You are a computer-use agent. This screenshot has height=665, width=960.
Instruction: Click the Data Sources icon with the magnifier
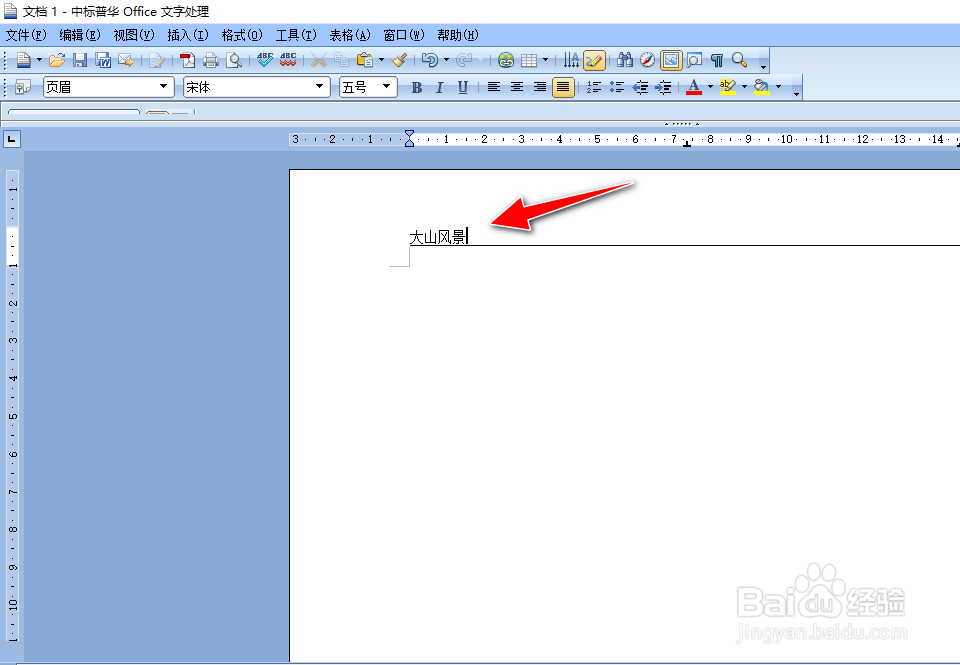(694, 60)
